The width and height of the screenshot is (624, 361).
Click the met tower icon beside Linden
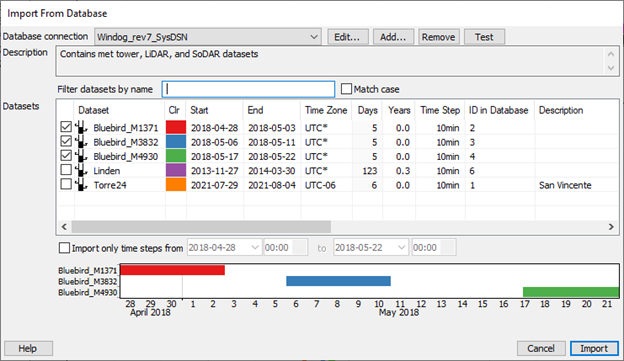[81, 170]
